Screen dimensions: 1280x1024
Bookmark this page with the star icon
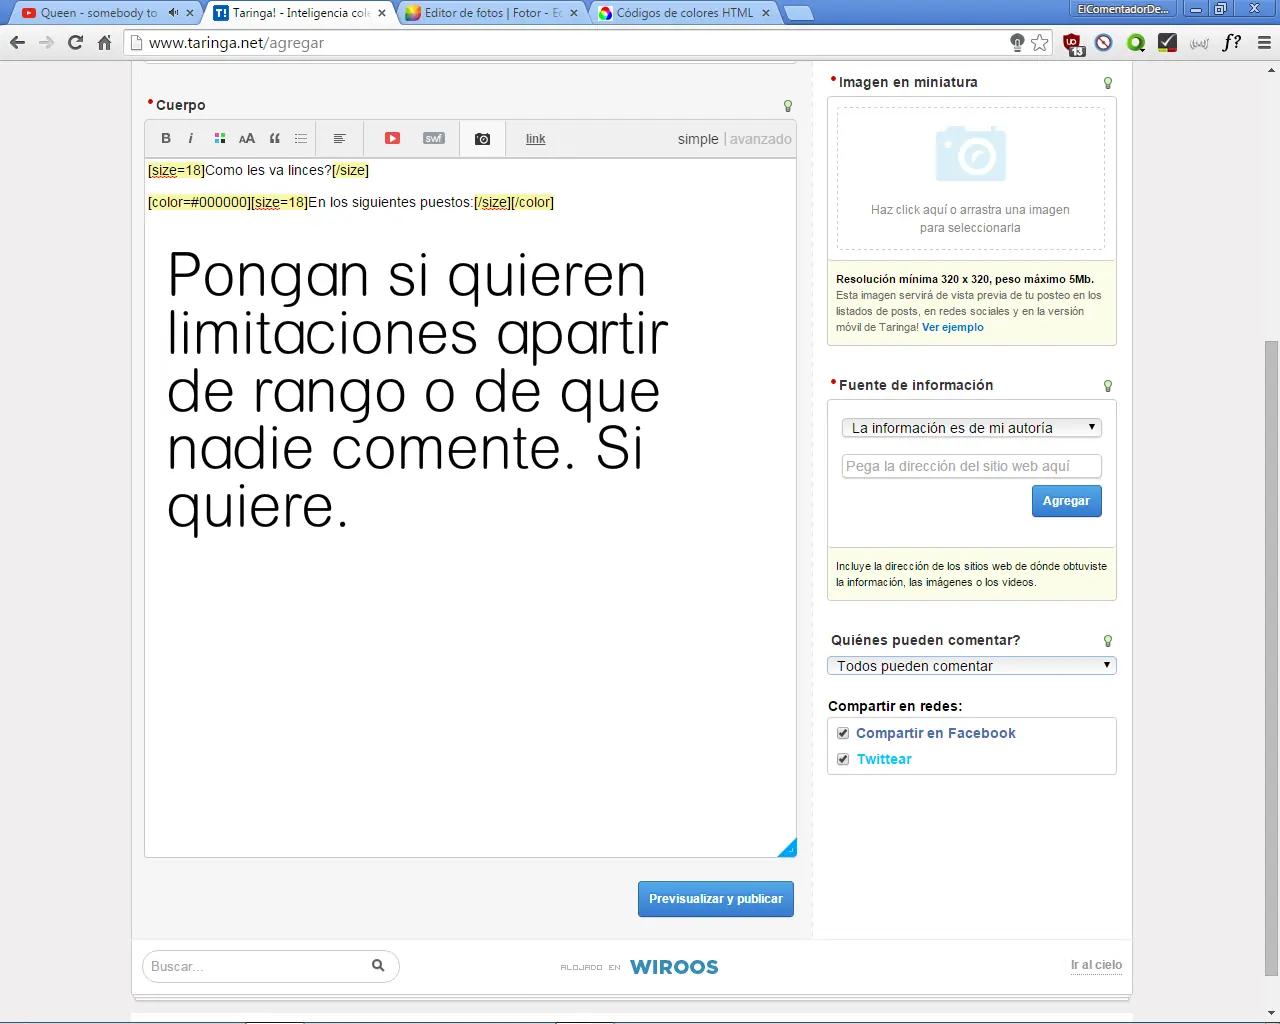coord(1040,42)
